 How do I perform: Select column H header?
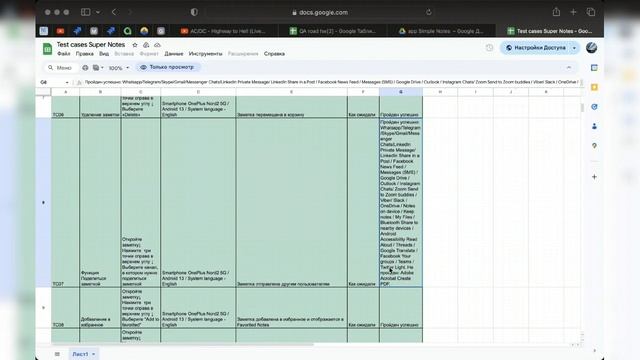coord(440,92)
